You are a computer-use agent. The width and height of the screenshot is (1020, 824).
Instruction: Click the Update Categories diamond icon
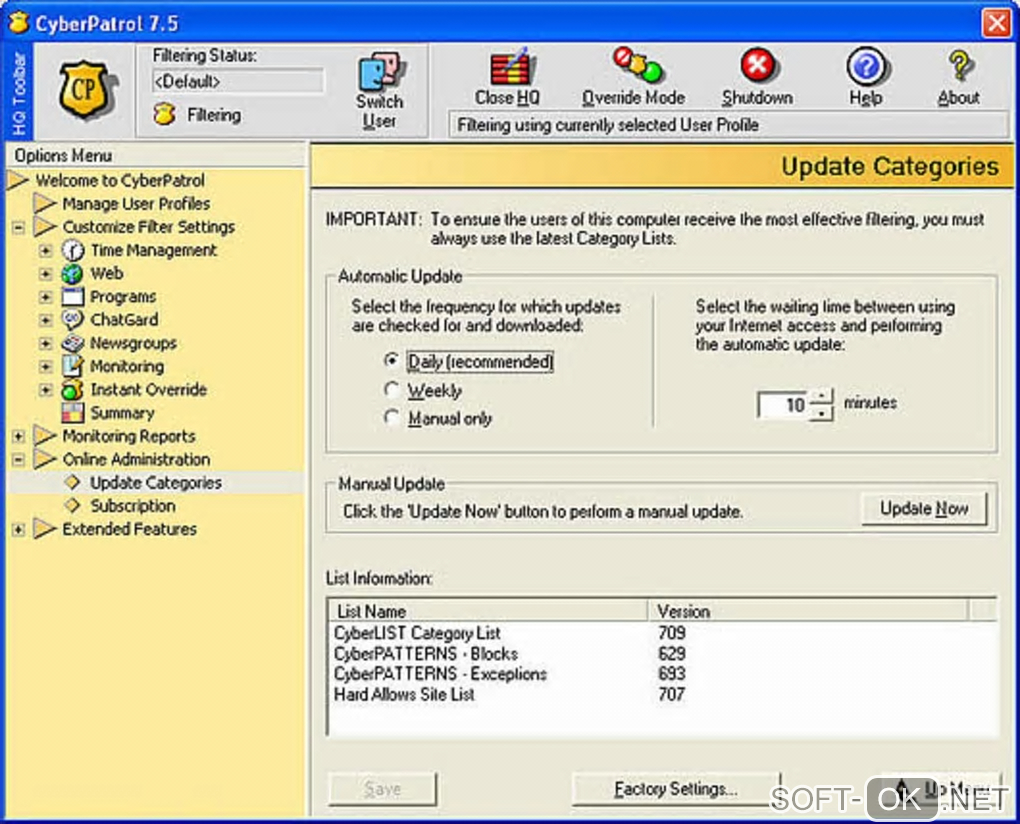point(72,483)
